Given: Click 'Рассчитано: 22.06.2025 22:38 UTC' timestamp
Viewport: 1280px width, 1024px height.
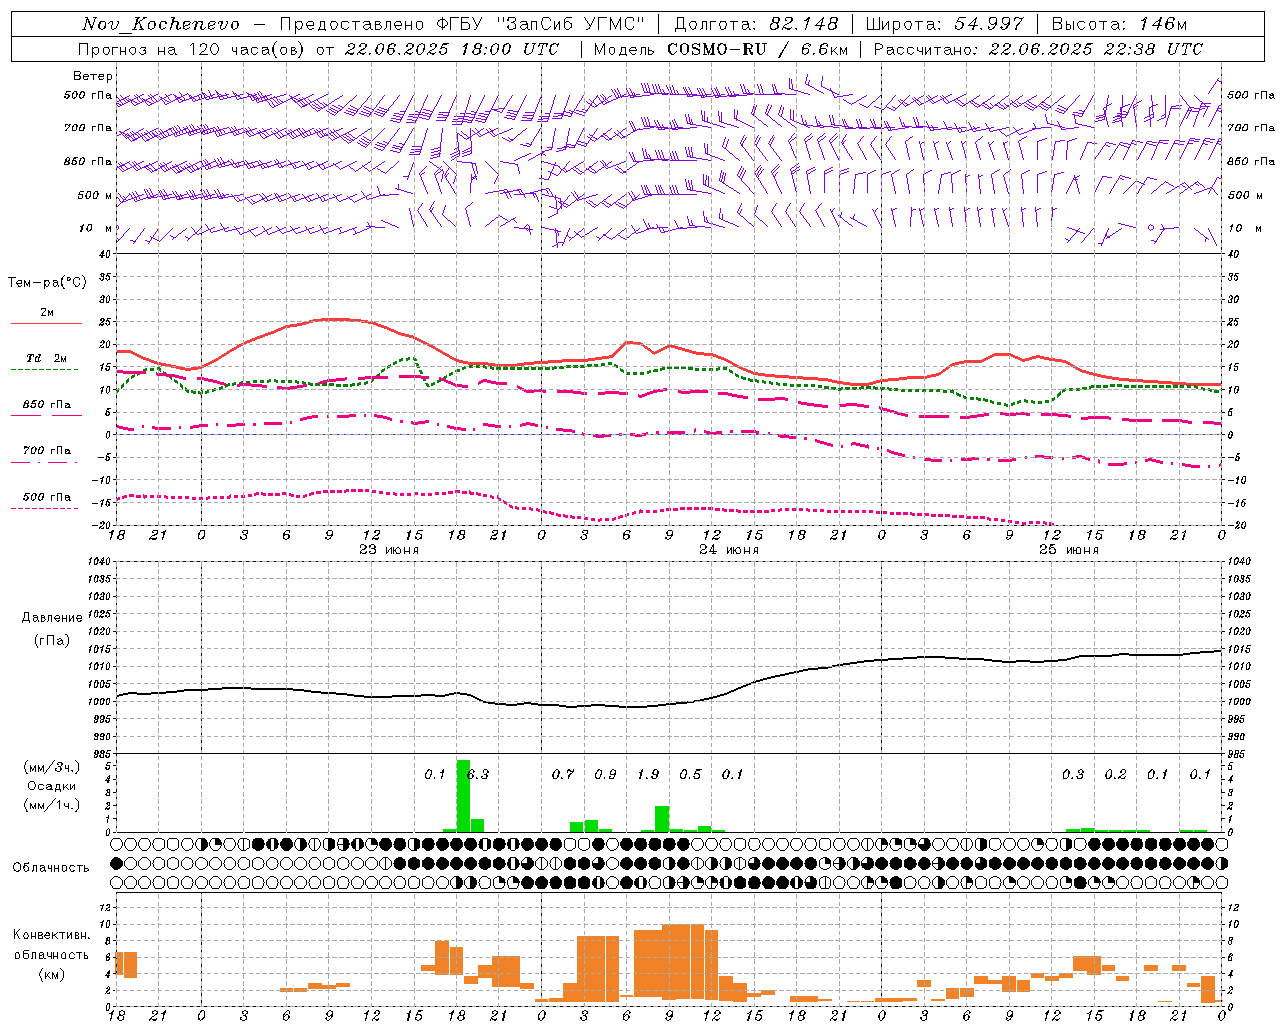Looking at the screenshot, I should 1038,49.
